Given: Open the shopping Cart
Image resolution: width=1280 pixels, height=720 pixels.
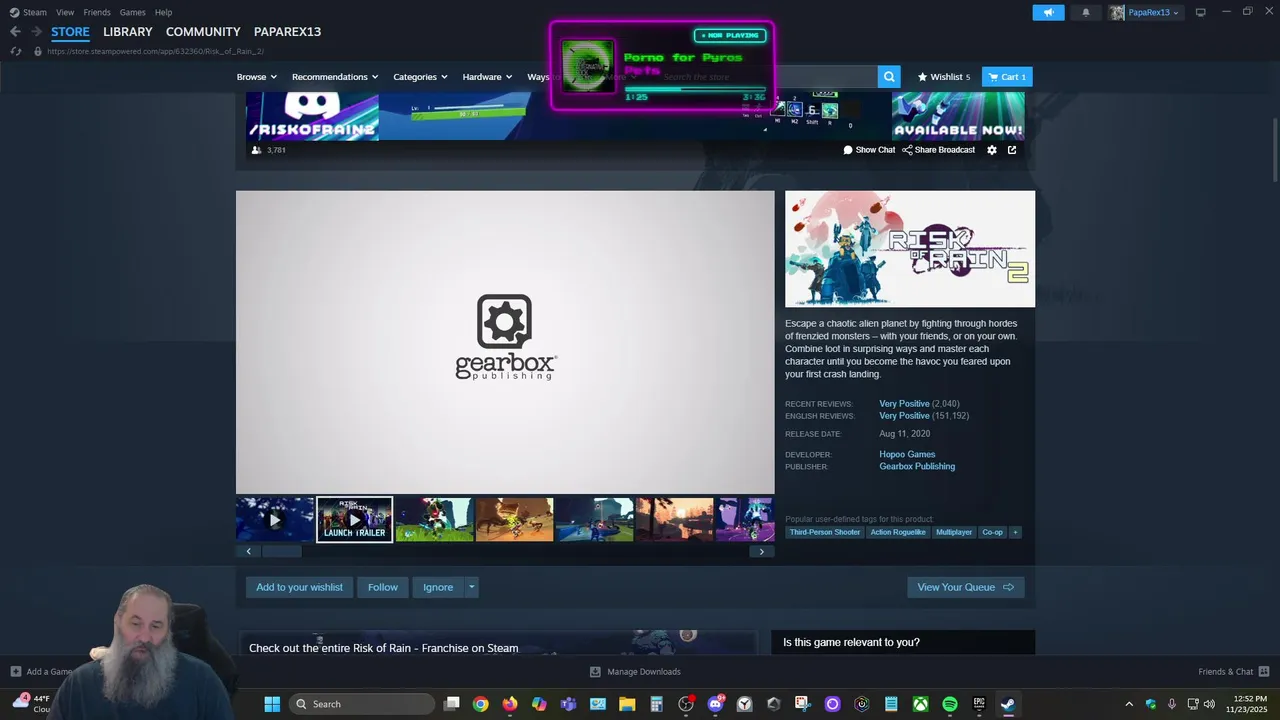Looking at the screenshot, I should point(1007,77).
